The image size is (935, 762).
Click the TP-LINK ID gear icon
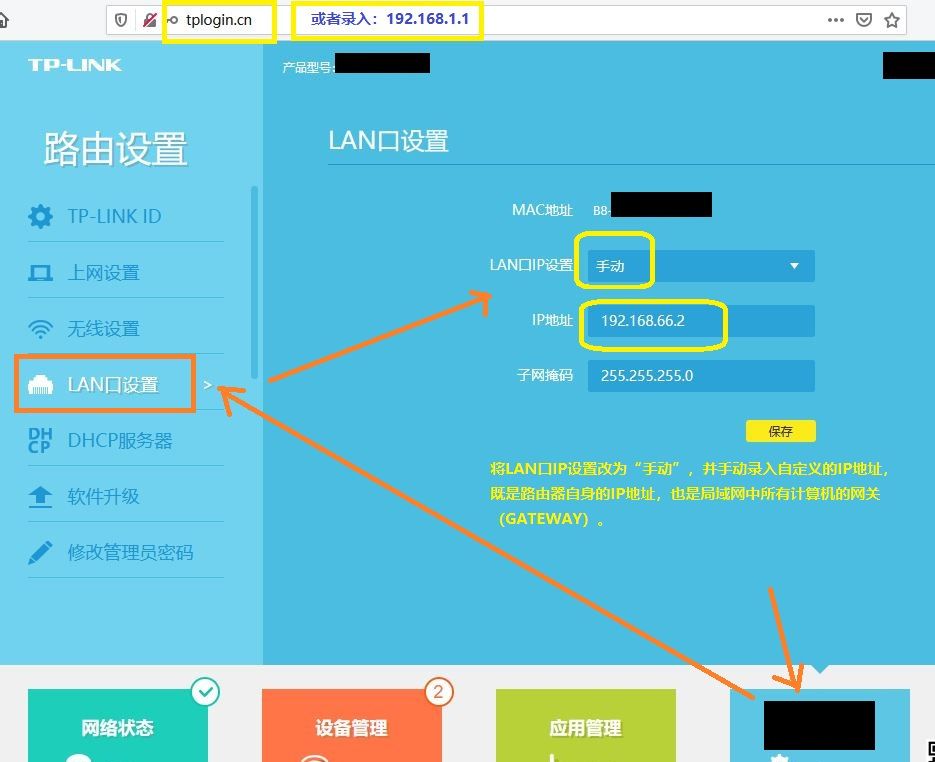(x=40, y=216)
